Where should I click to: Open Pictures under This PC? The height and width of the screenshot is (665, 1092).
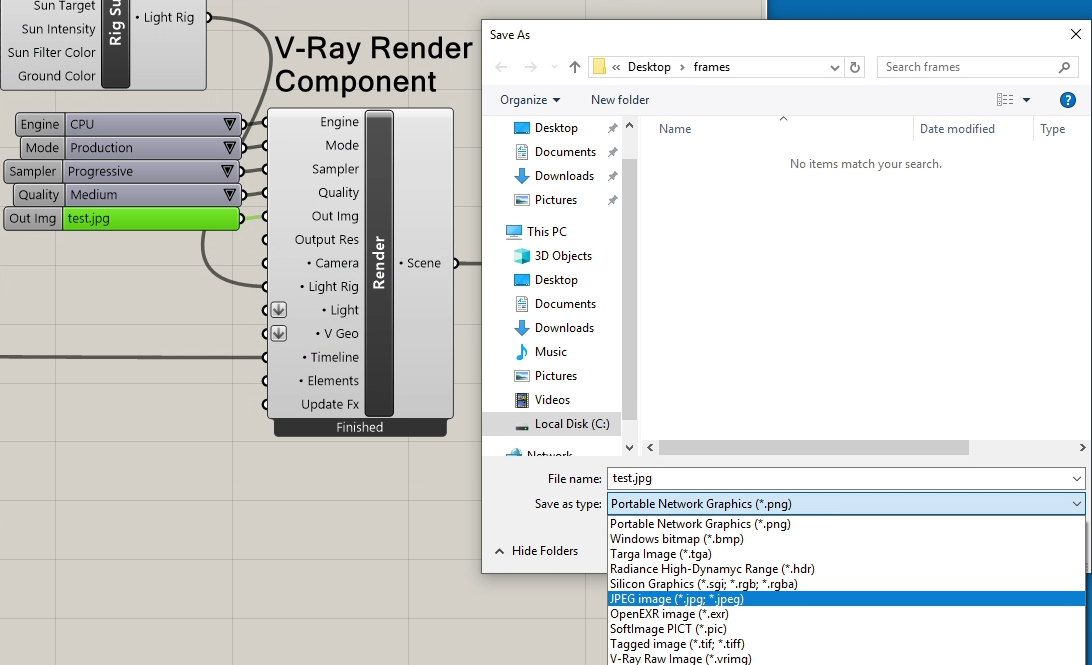coord(556,376)
